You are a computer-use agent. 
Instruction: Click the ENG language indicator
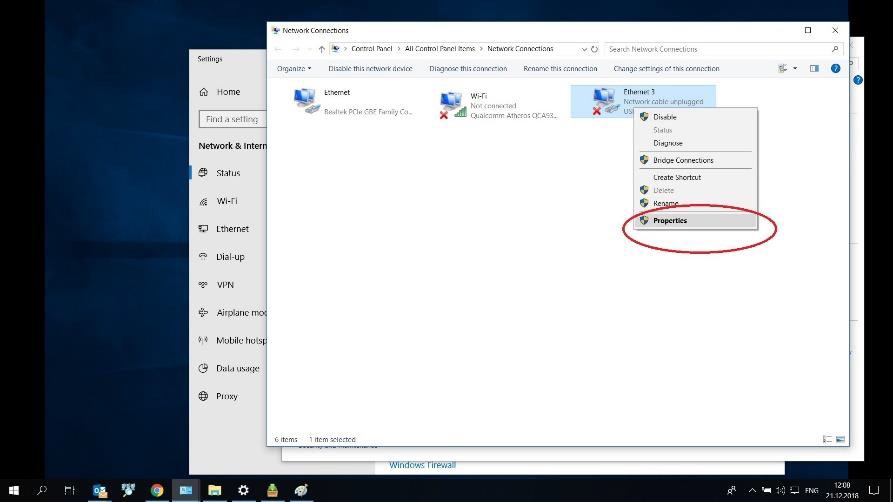[812, 490]
